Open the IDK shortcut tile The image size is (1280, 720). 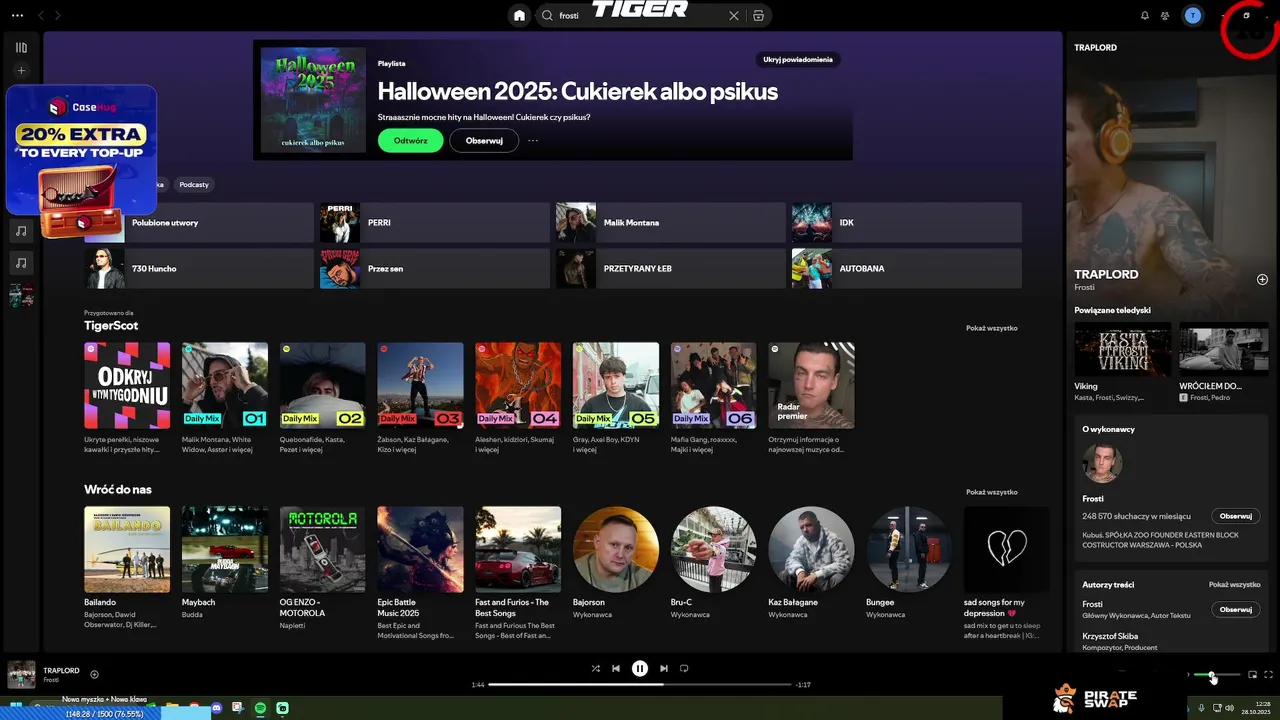coord(906,223)
